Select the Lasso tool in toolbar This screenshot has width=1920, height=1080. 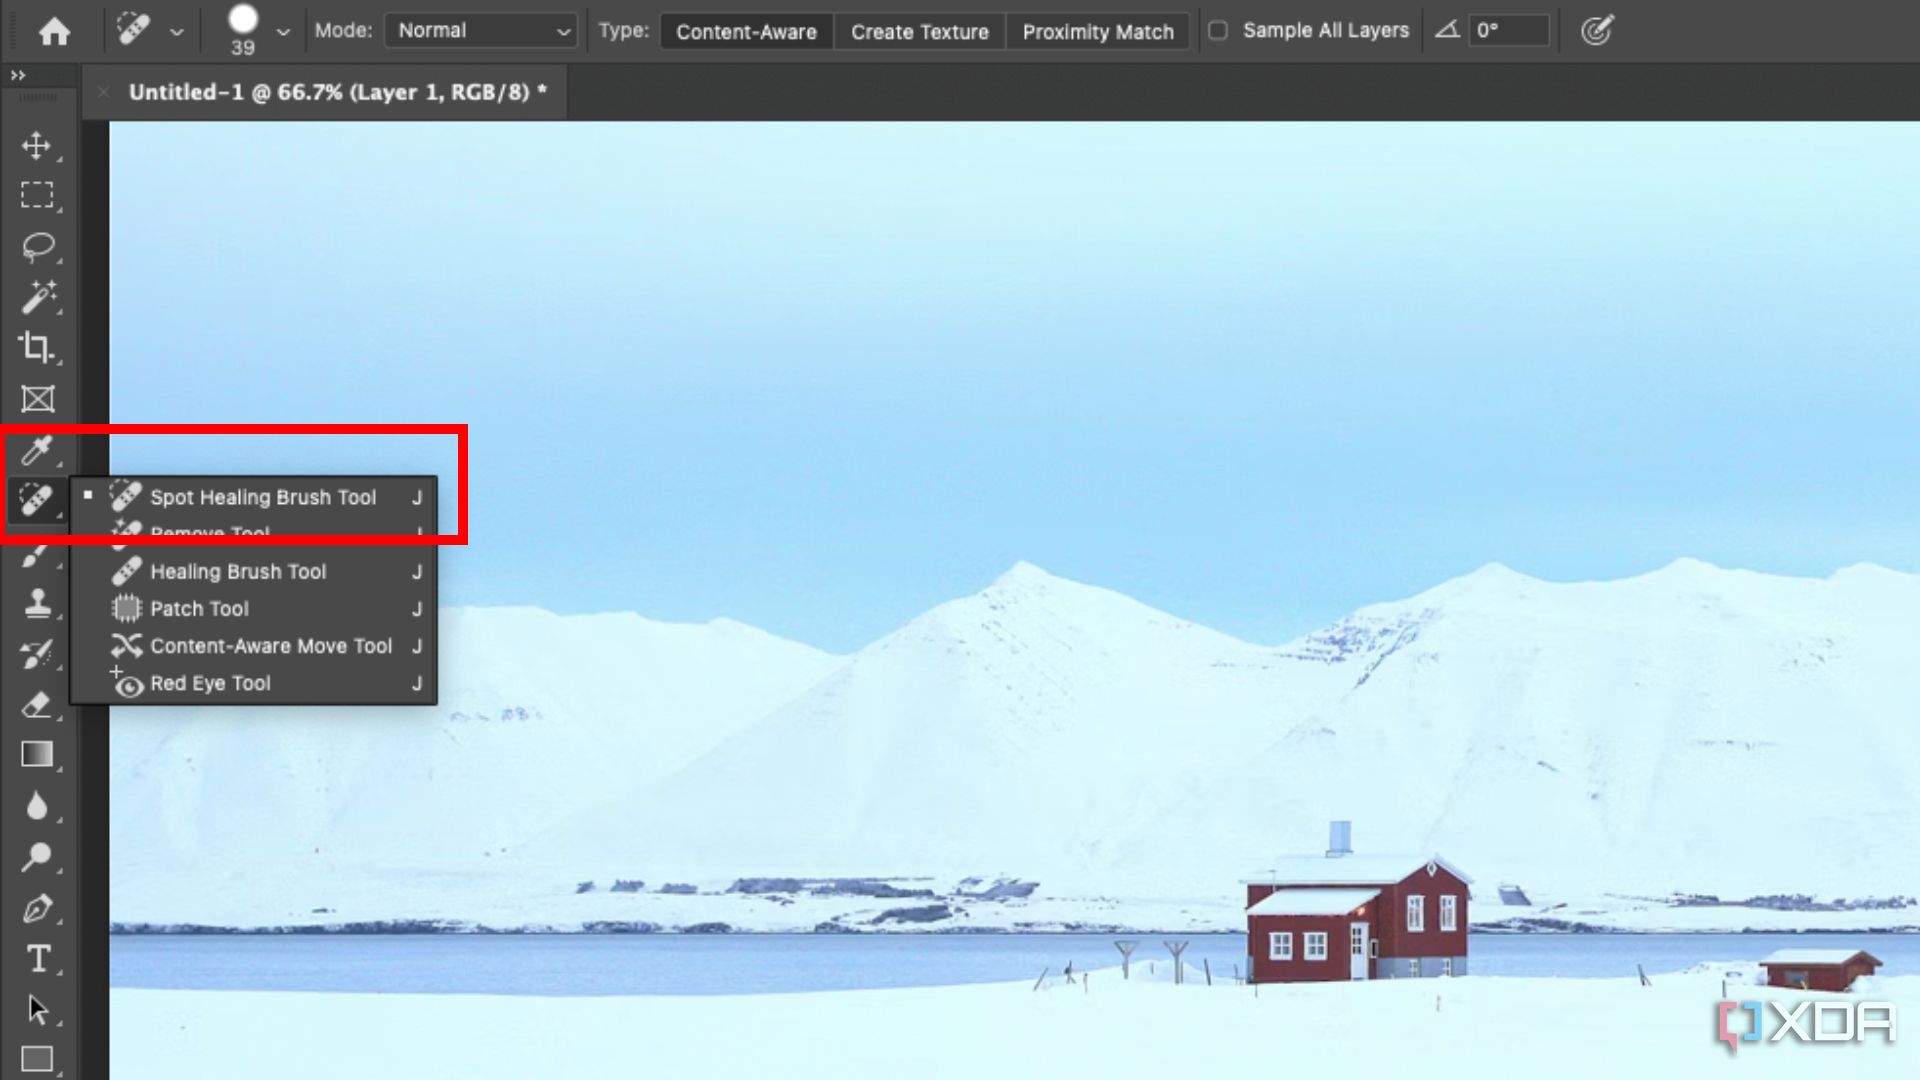(36, 247)
